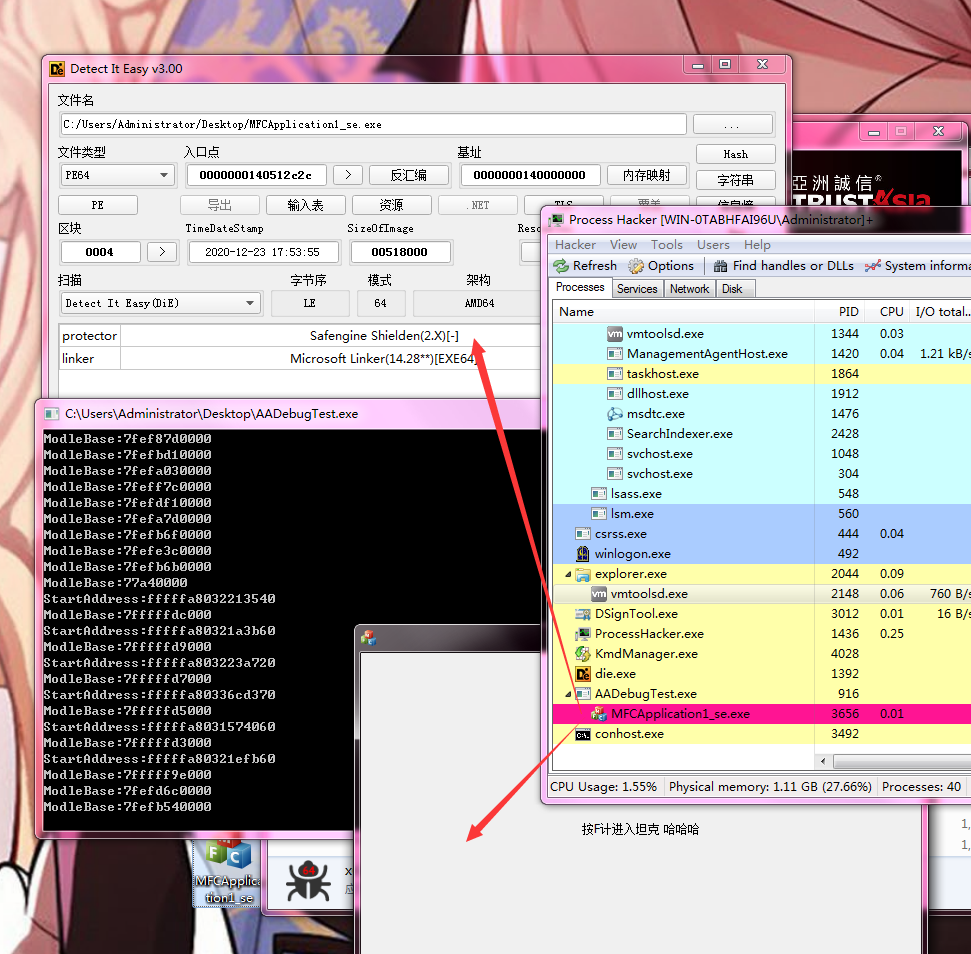Open the Users menu
Image resolution: width=971 pixels, height=954 pixels.
point(713,245)
